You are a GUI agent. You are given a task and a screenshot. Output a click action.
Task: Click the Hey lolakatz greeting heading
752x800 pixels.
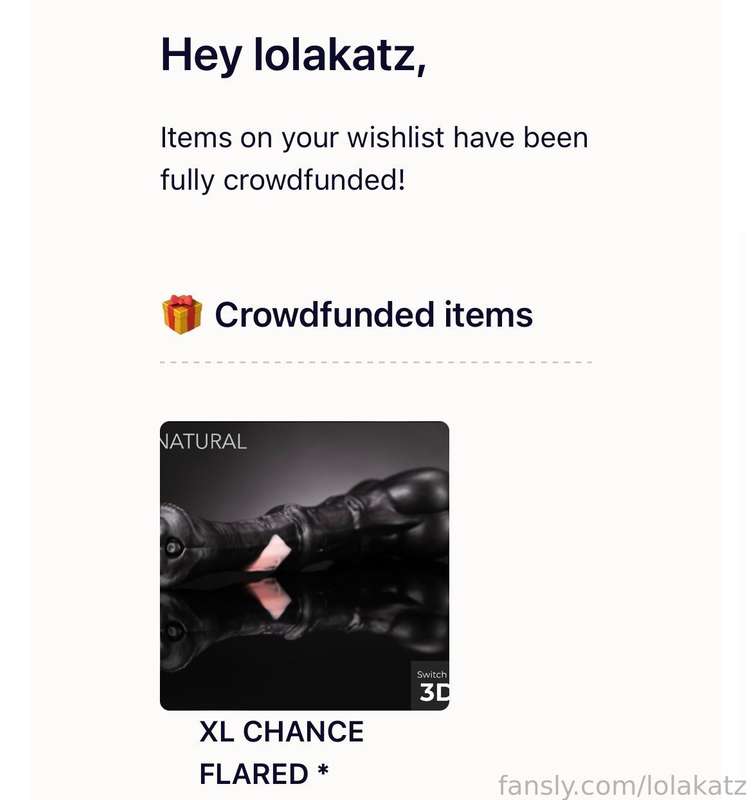pos(293,54)
